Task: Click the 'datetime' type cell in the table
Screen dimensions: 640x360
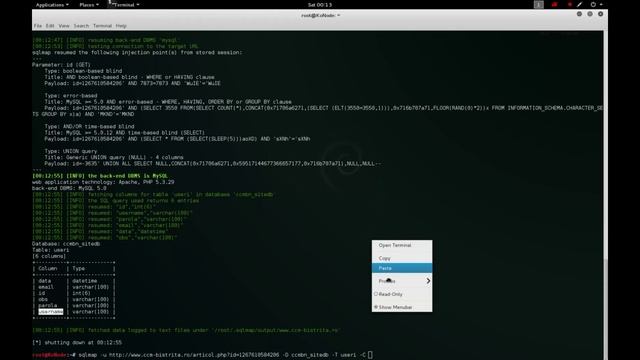Action: point(84,281)
